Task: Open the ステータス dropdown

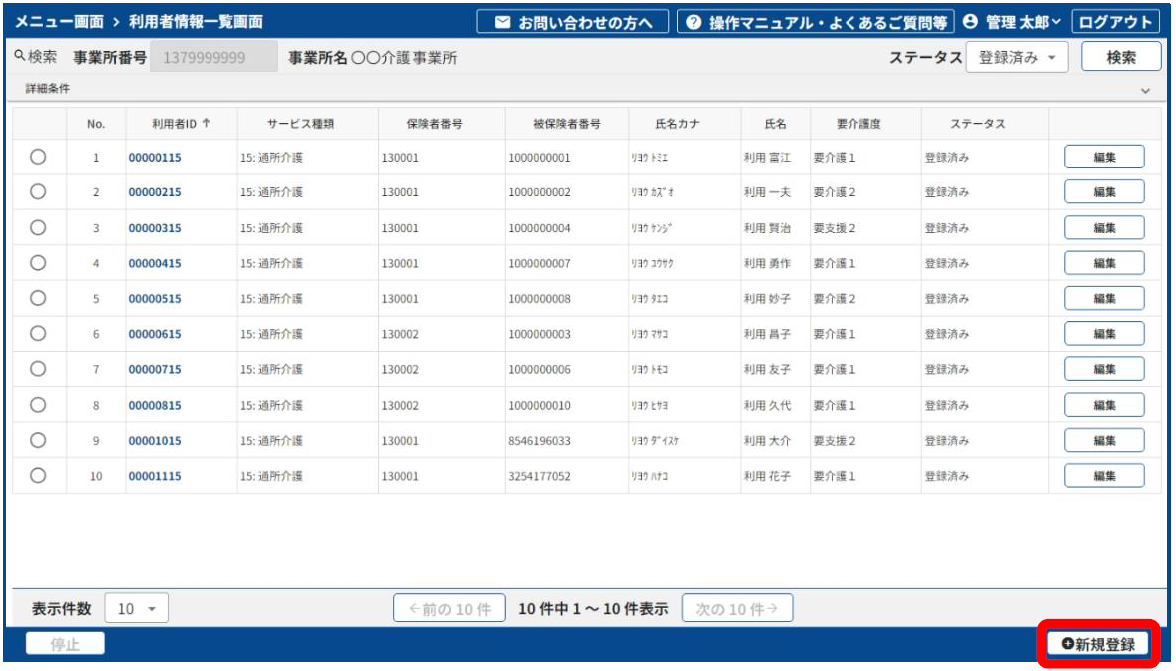Action: click(x=1017, y=57)
